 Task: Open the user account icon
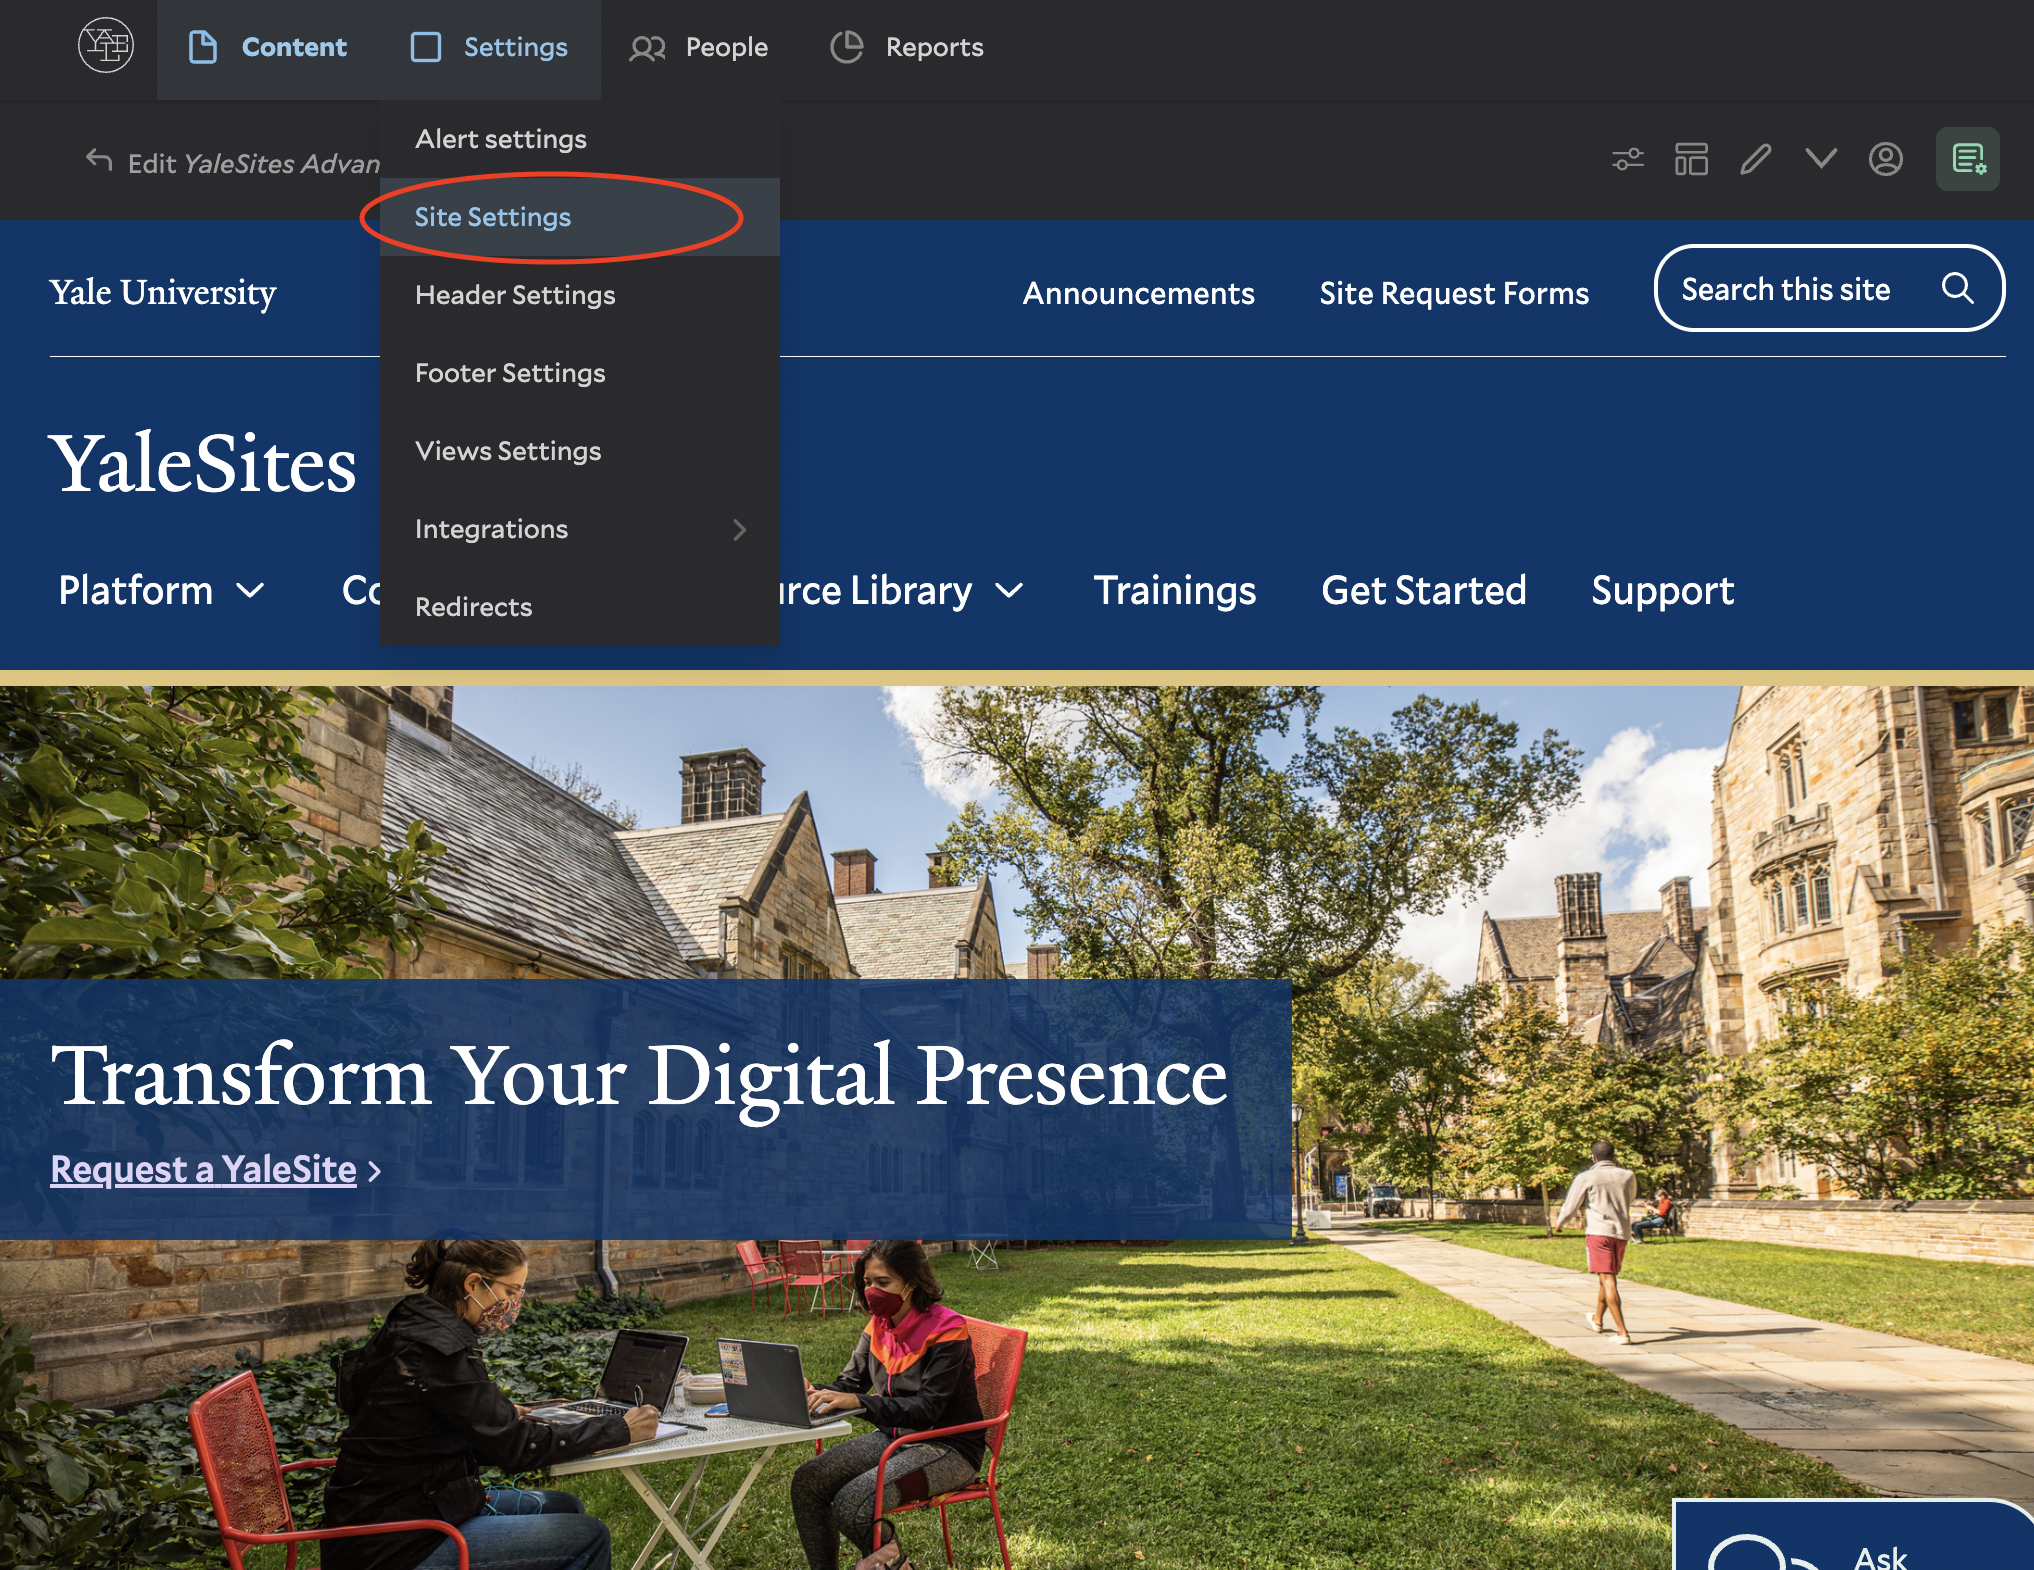pos(1885,159)
